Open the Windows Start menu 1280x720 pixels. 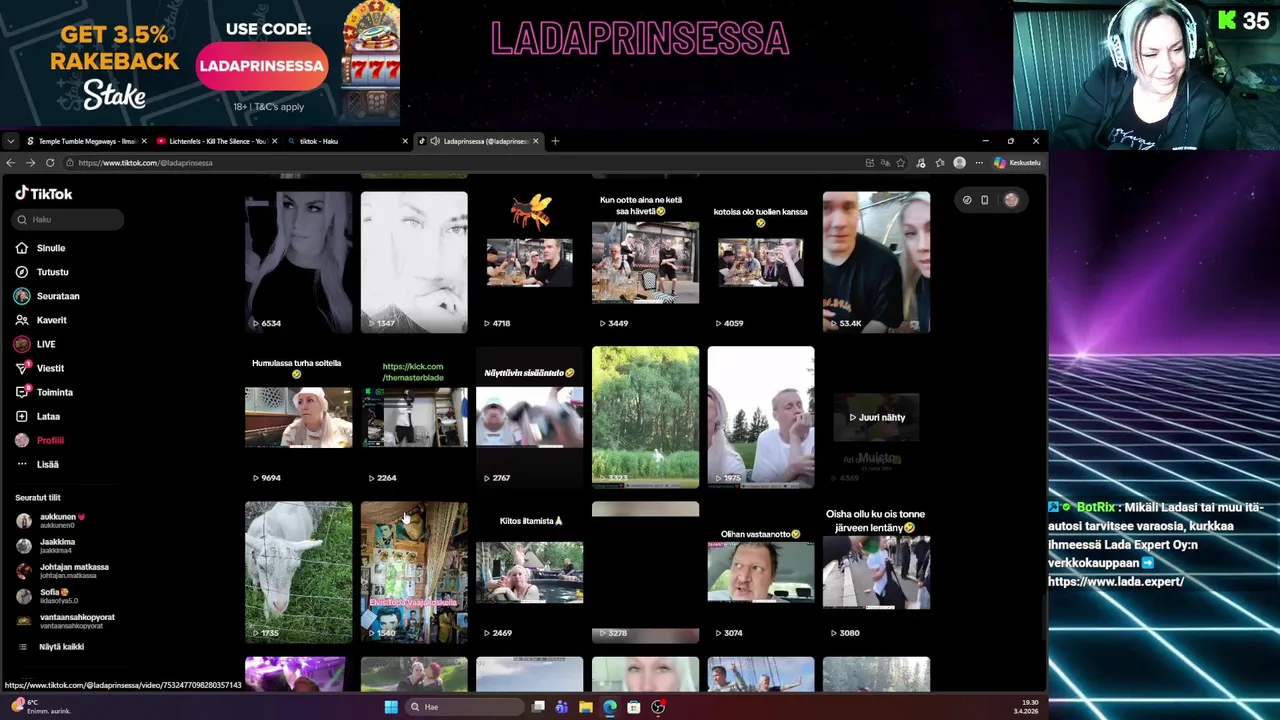[391, 707]
